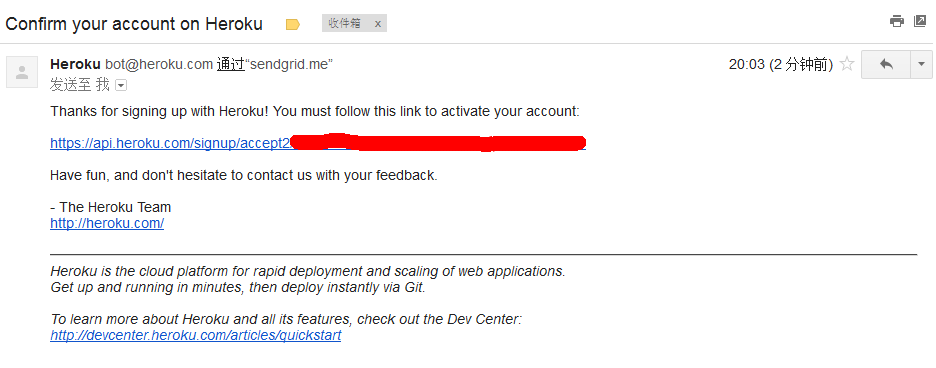This screenshot has width=936, height=368.
Task: Click the underlined 通过 link
Action: 231,65
